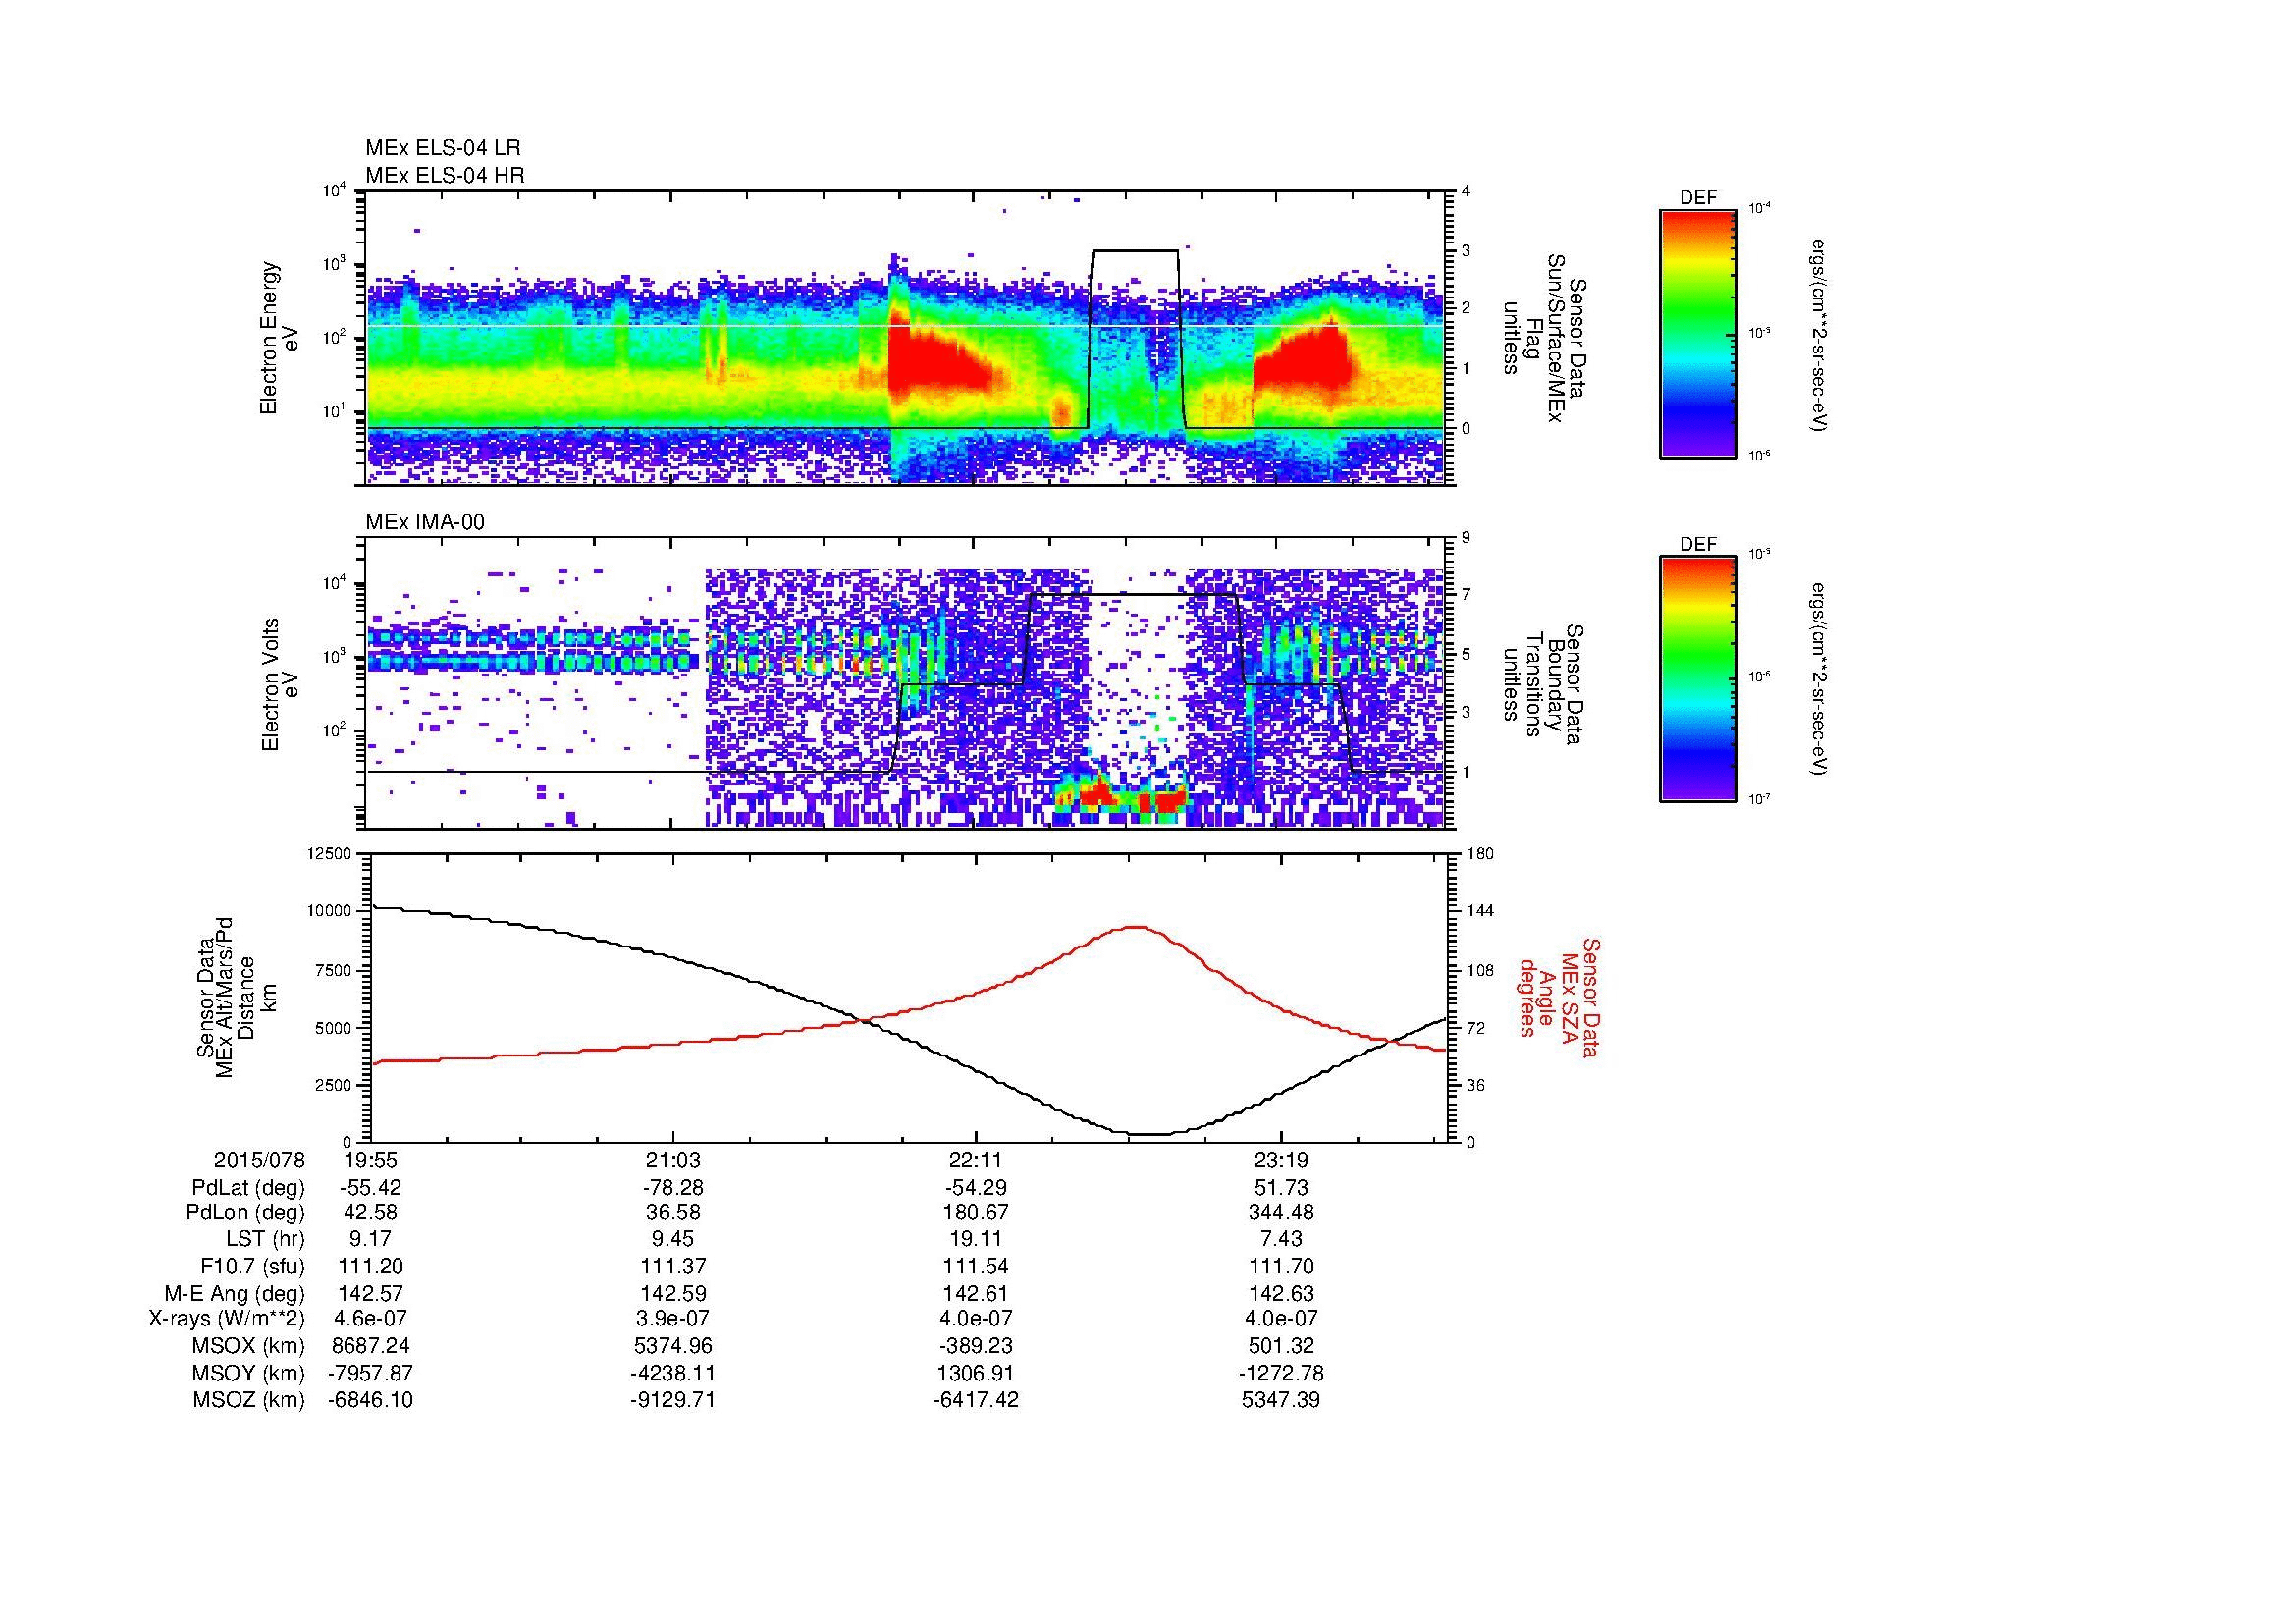2296x1623 pixels.
Task: Click the peak of red SZA curve
Action: click(x=1134, y=927)
